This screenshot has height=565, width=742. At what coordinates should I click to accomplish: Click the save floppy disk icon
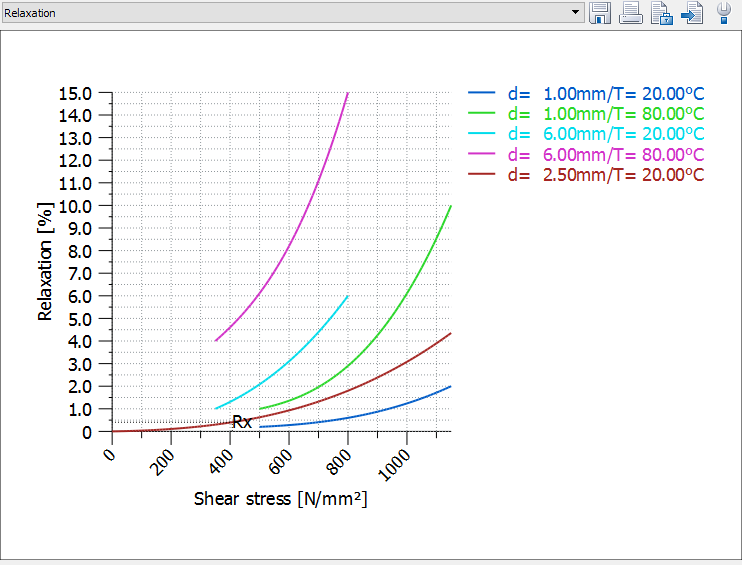coord(600,13)
